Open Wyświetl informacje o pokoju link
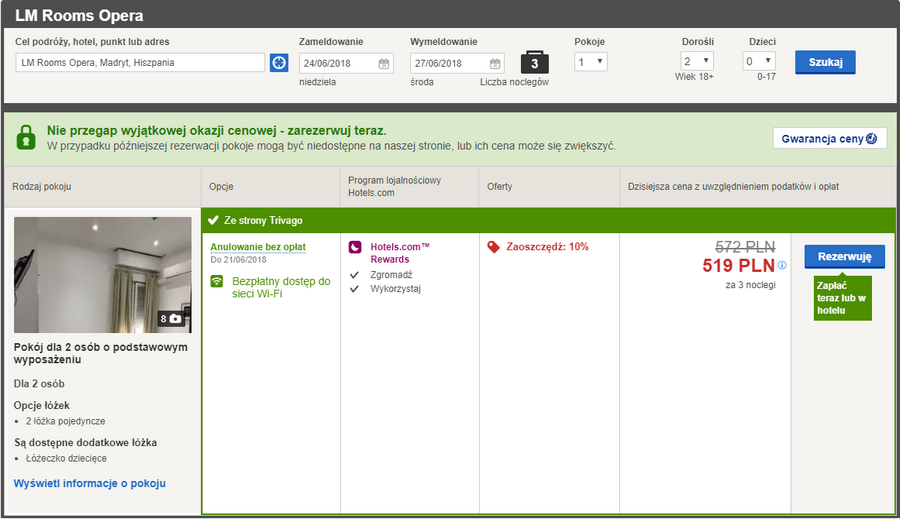Screen dimensions: 900x519 (x=90, y=483)
